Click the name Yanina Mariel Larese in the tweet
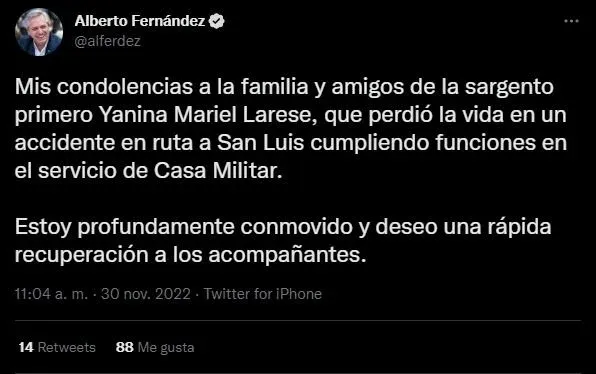 (206, 115)
